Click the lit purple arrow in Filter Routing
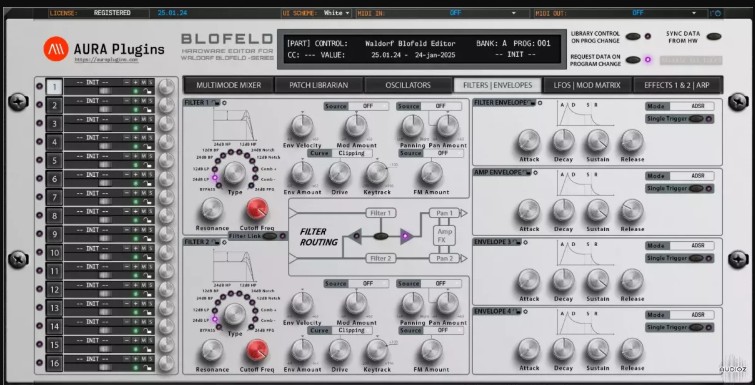Viewport: 755px width, 385px height. point(406,236)
